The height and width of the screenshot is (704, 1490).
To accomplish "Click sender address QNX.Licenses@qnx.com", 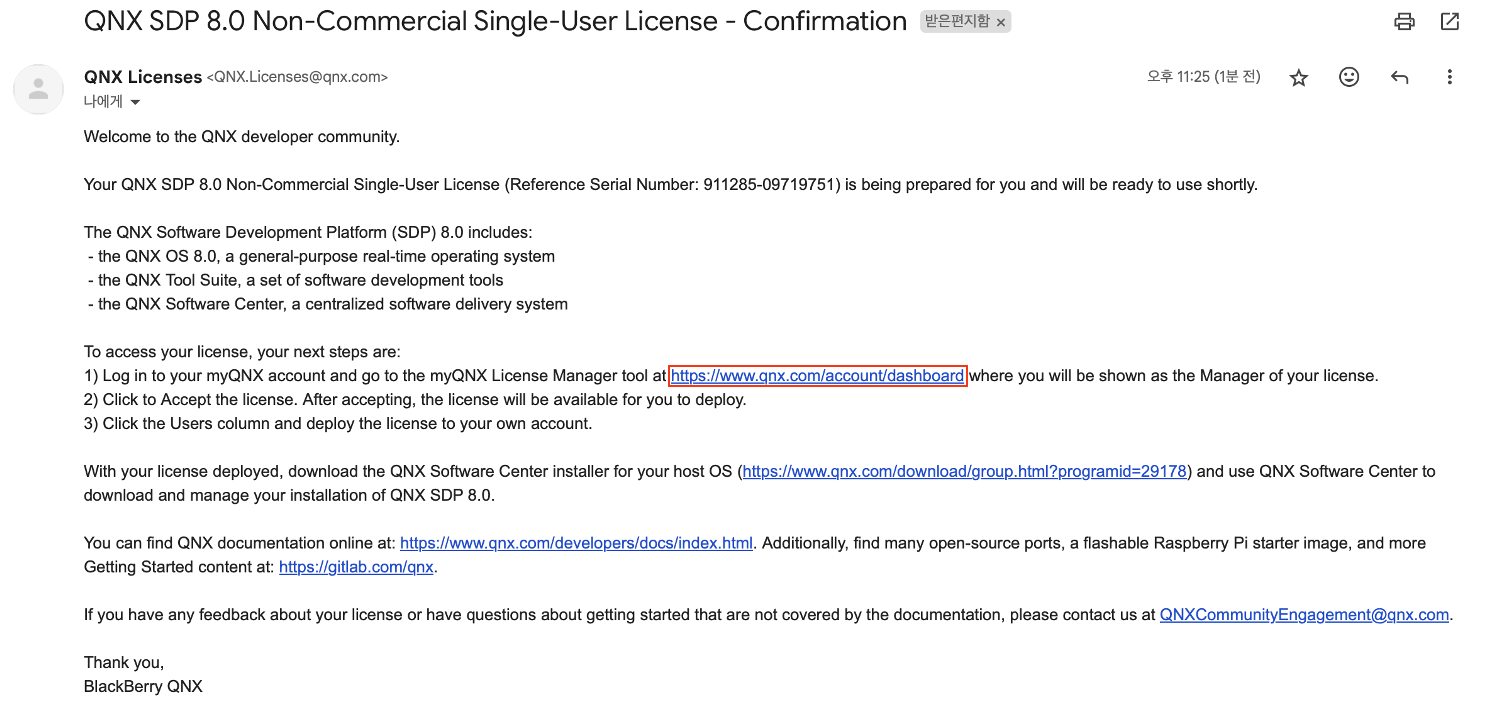I will click(297, 77).
